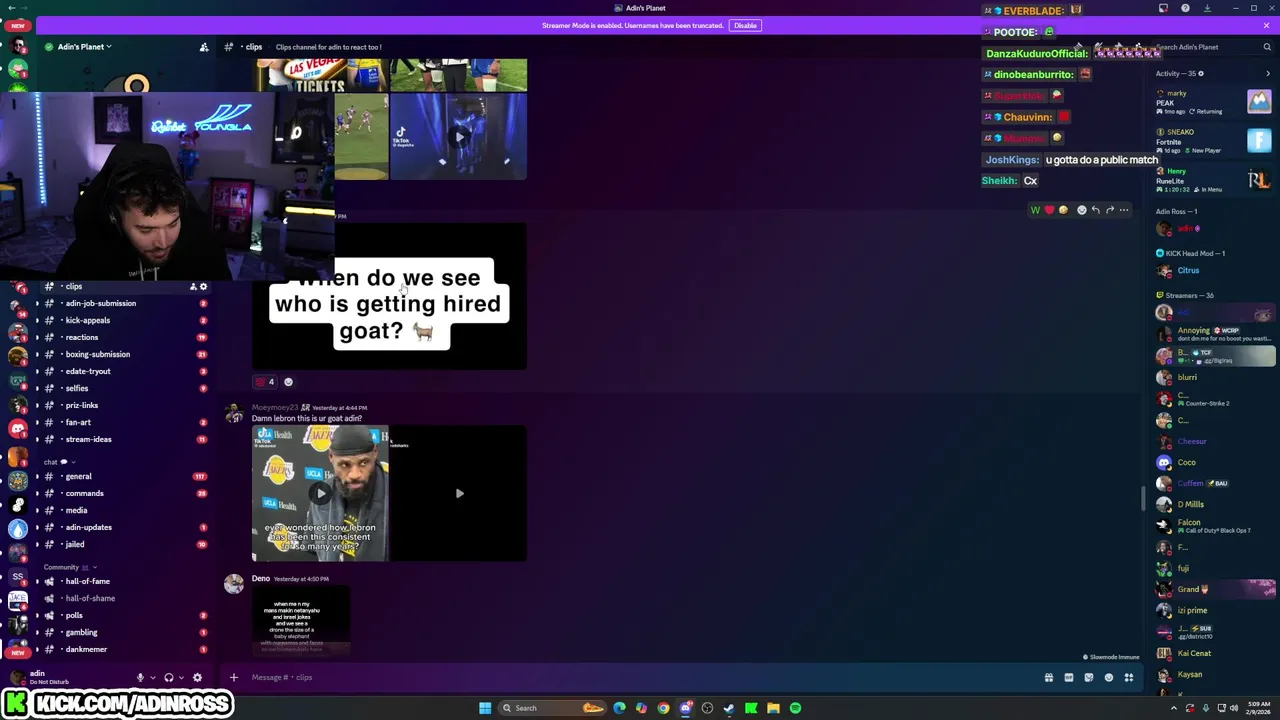The image size is (1280, 720).
Task: Open Chrome from taskbar
Action: (663, 708)
